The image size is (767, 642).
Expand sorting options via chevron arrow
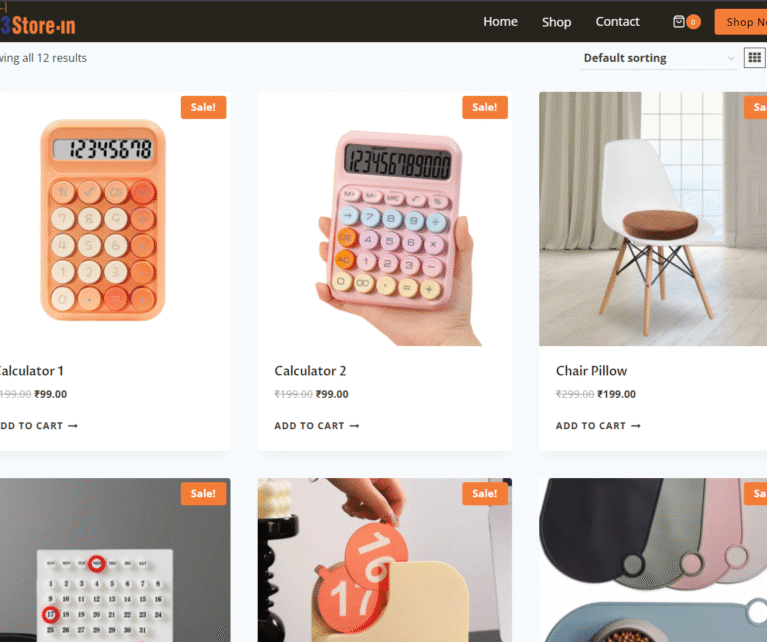[x=731, y=58]
